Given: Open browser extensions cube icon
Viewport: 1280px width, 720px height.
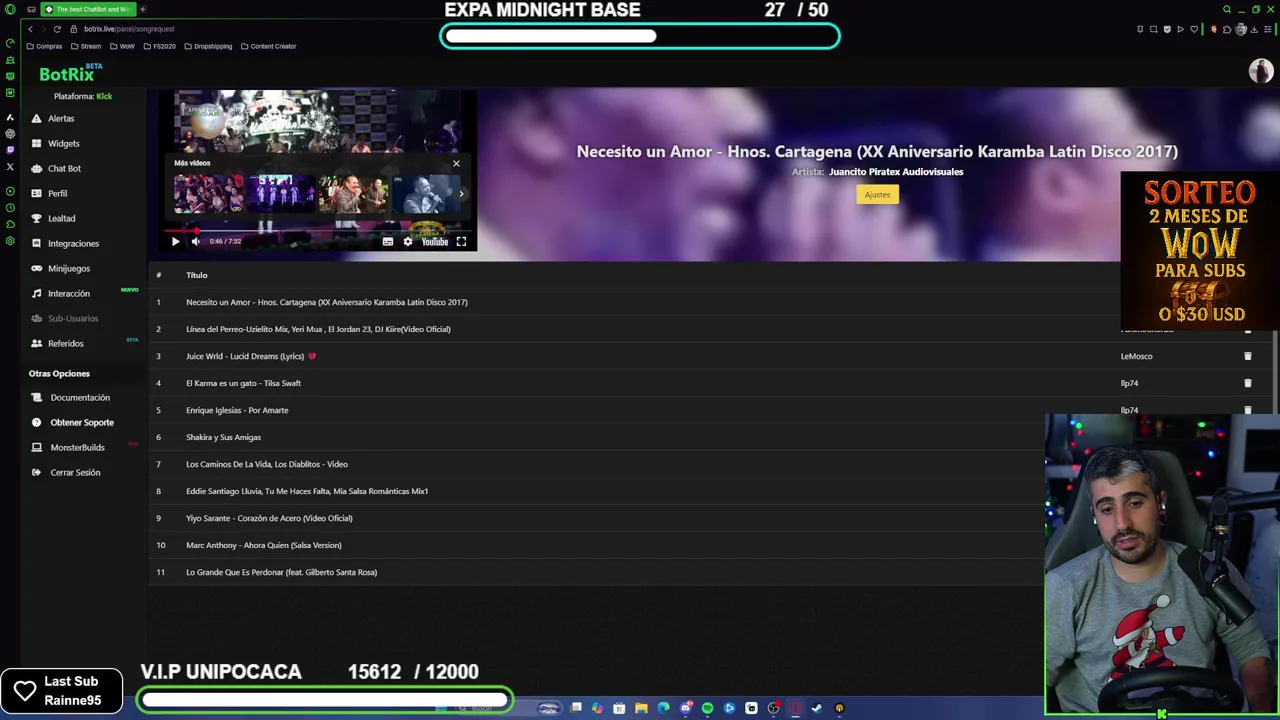Looking at the screenshot, I should (1227, 29).
